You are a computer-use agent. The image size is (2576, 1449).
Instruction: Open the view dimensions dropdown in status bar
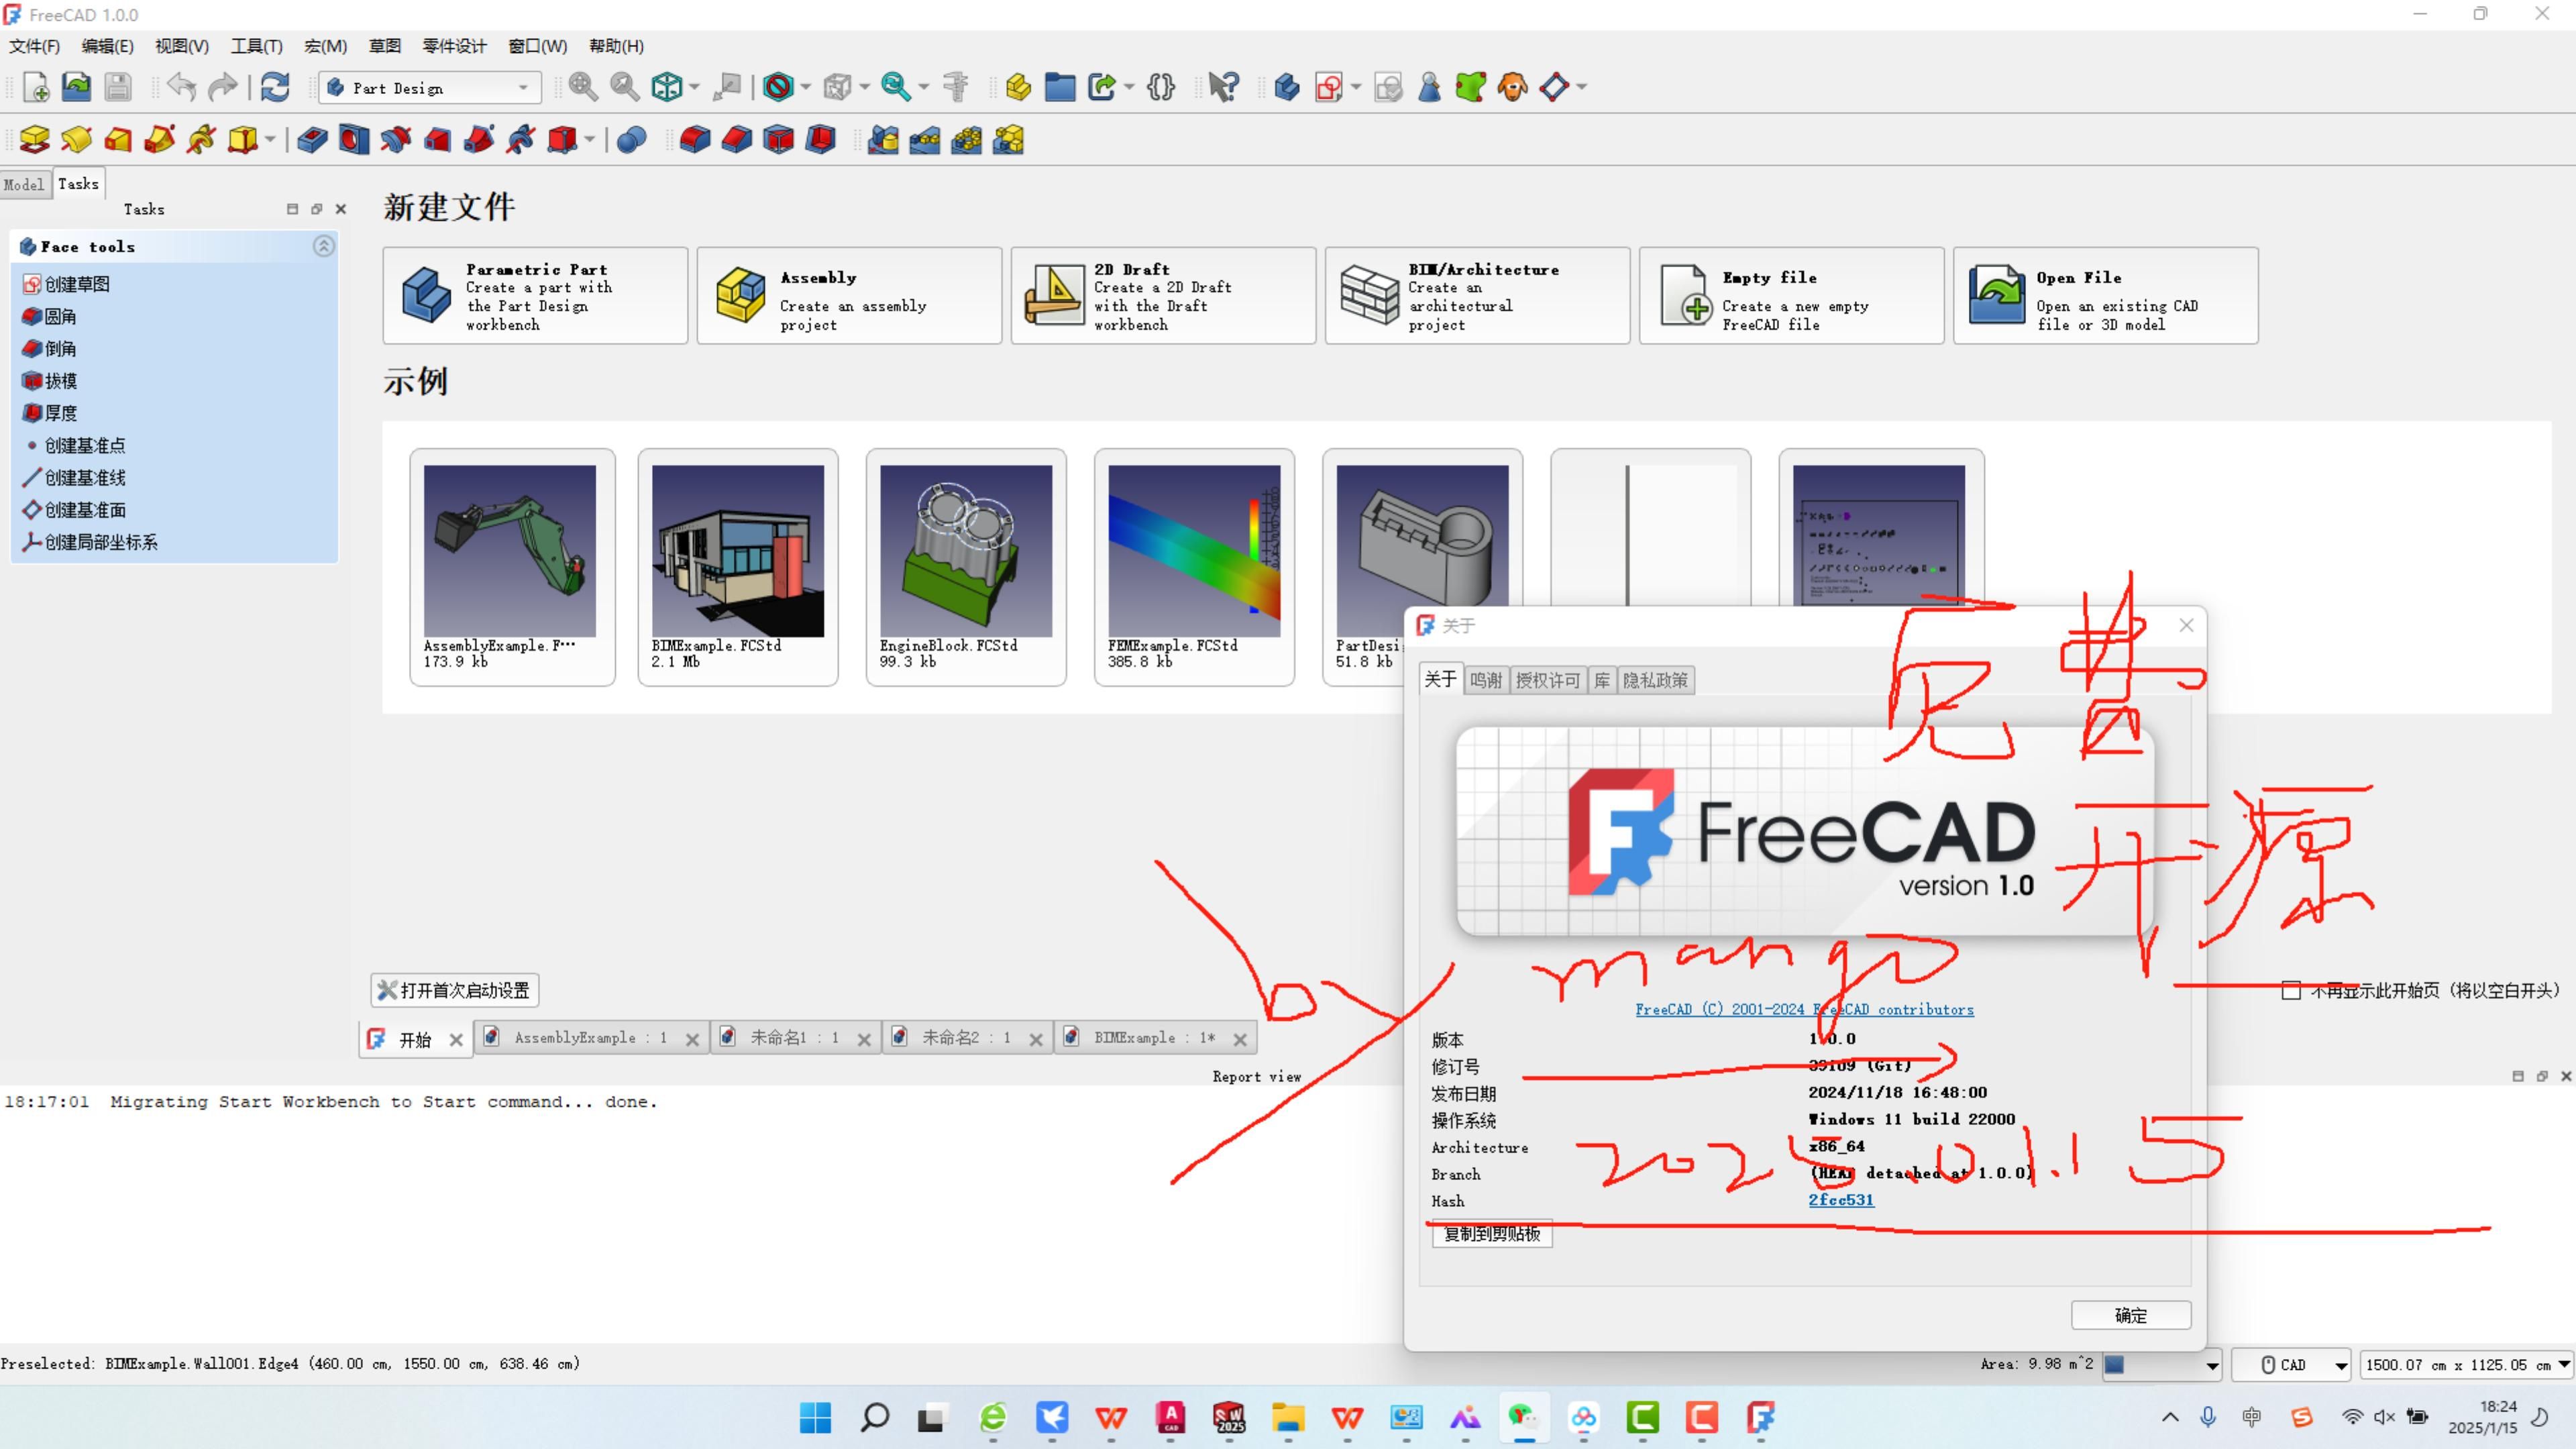(x=2466, y=1364)
